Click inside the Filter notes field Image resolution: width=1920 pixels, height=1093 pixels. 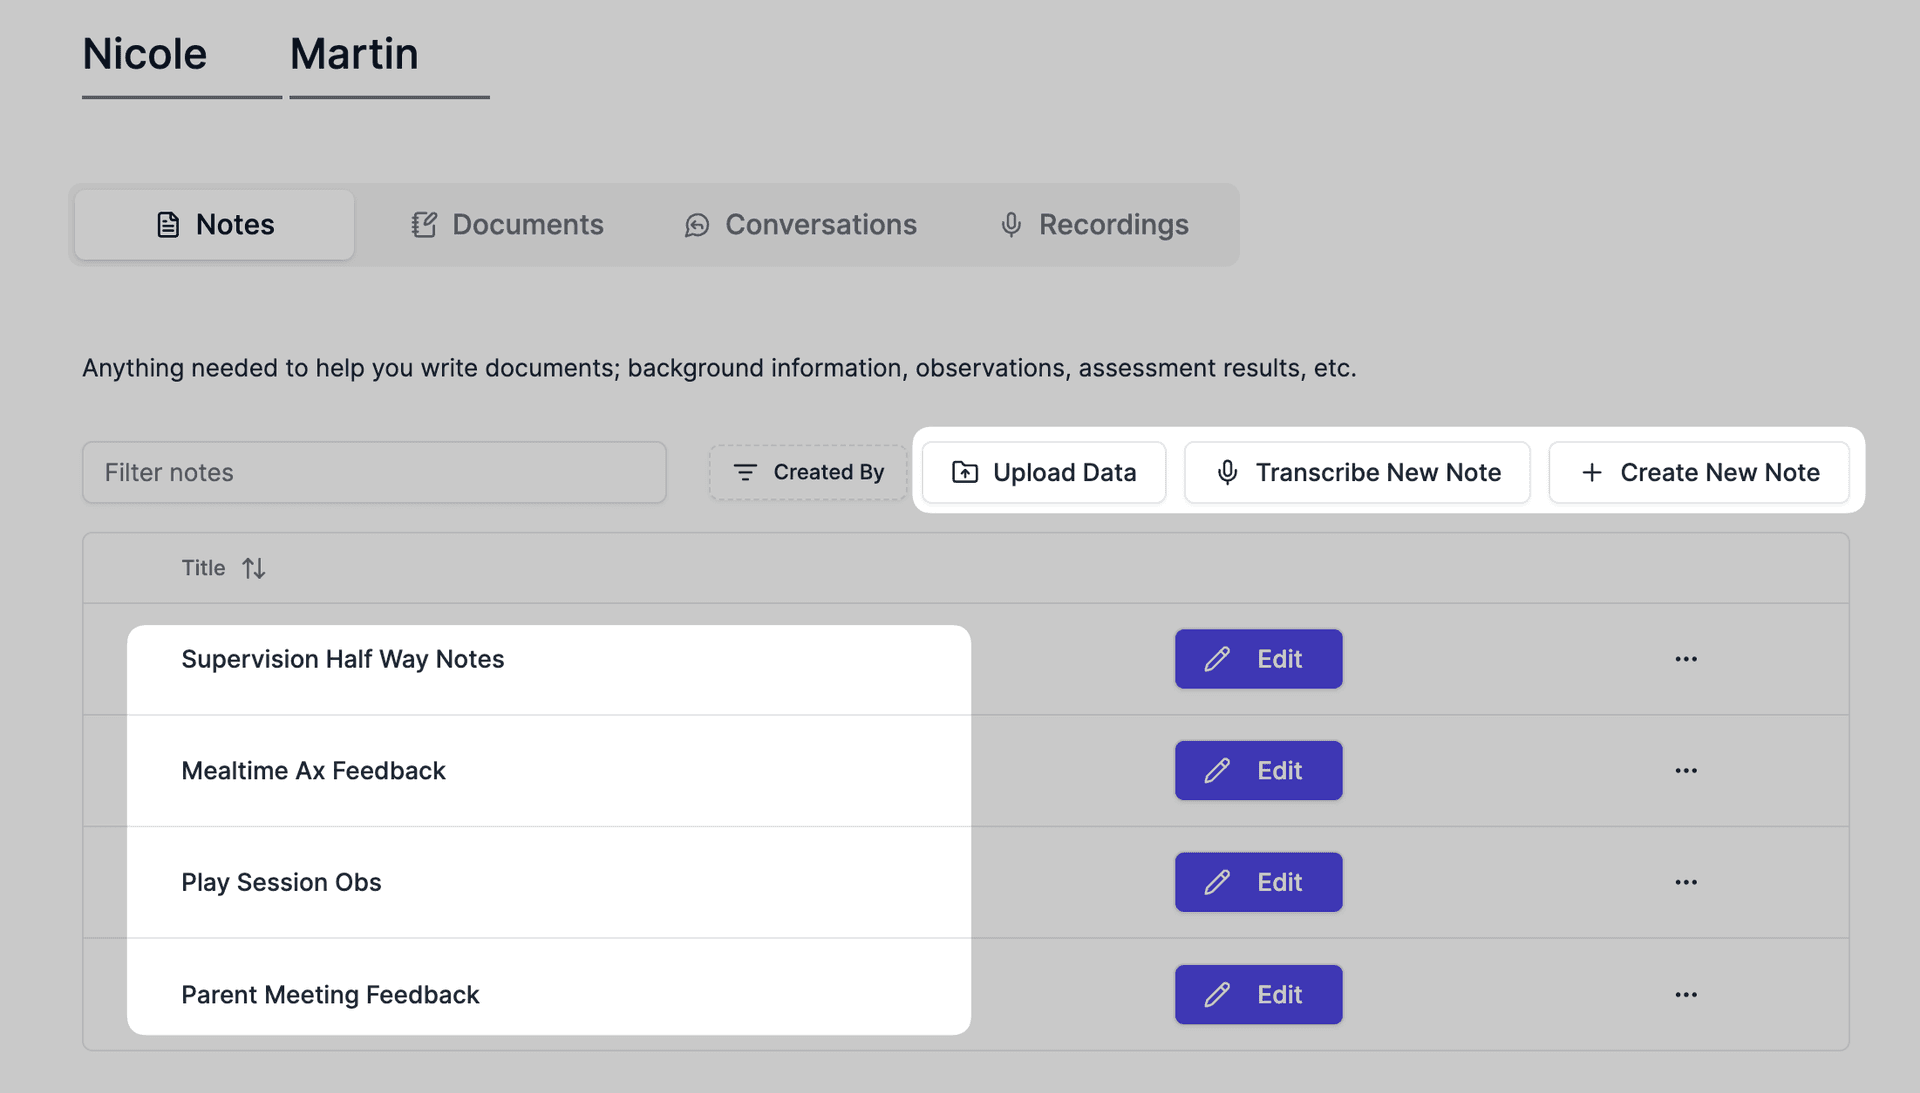[374, 471]
